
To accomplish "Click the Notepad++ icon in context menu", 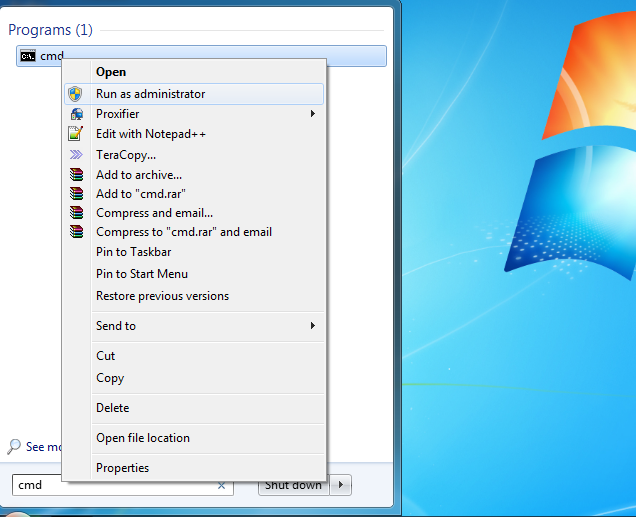I will coord(75,134).
